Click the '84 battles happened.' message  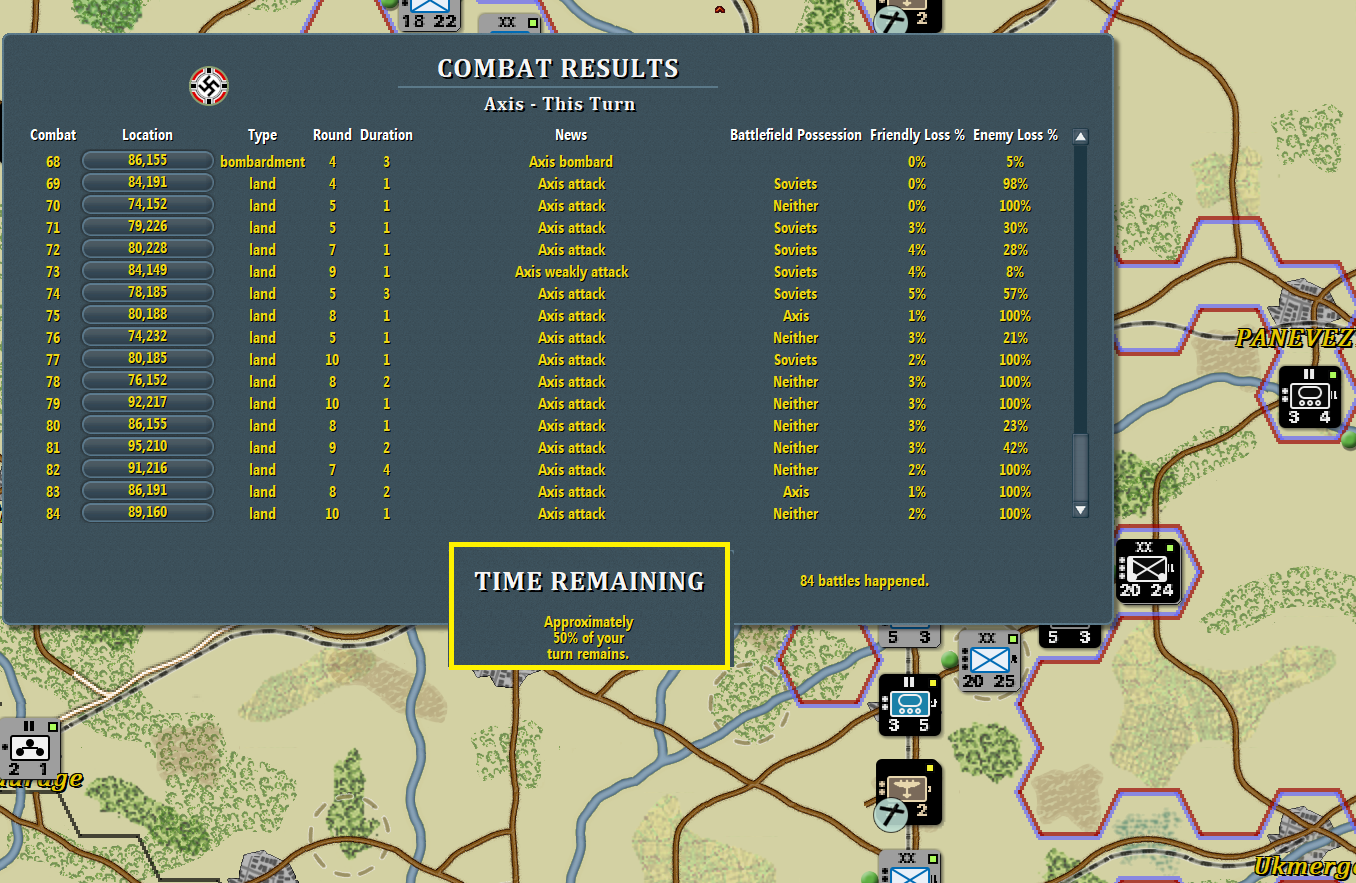pyautogui.click(x=864, y=580)
